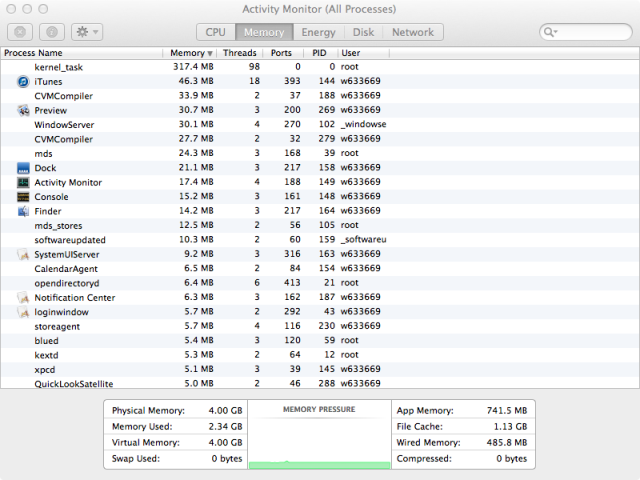Select the iTunes process name
Image resolution: width=640 pixels, height=480 pixels.
tap(48, 82)
